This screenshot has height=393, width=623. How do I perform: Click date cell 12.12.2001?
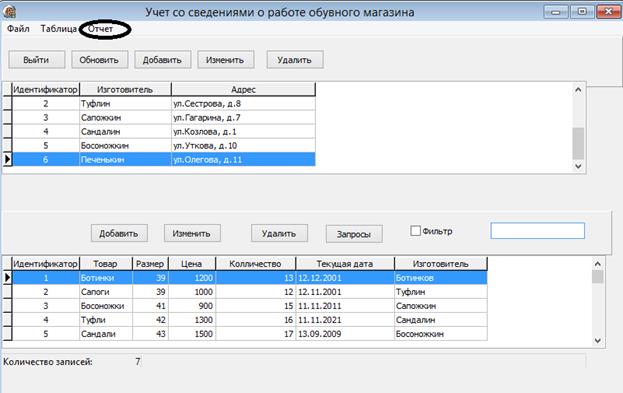click(x=345, y=278)
